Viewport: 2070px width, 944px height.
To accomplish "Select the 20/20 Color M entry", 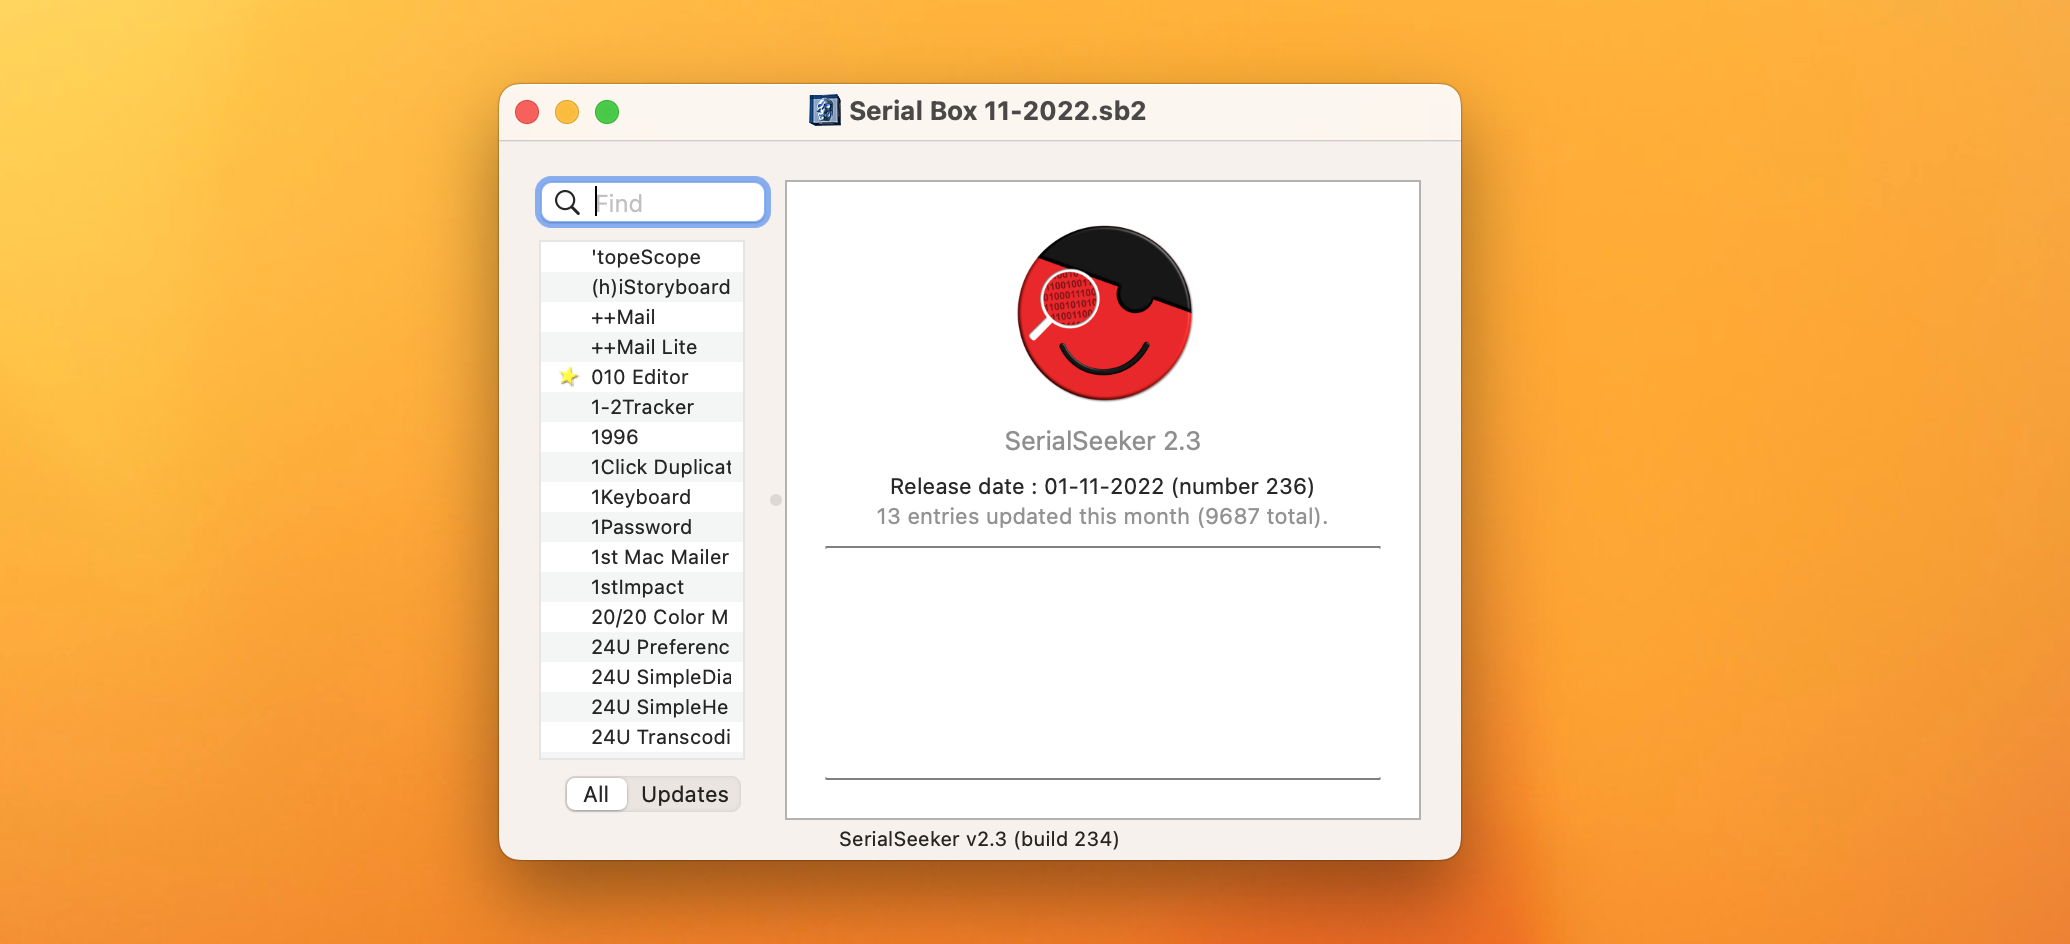I will click(x=642, y=617).
